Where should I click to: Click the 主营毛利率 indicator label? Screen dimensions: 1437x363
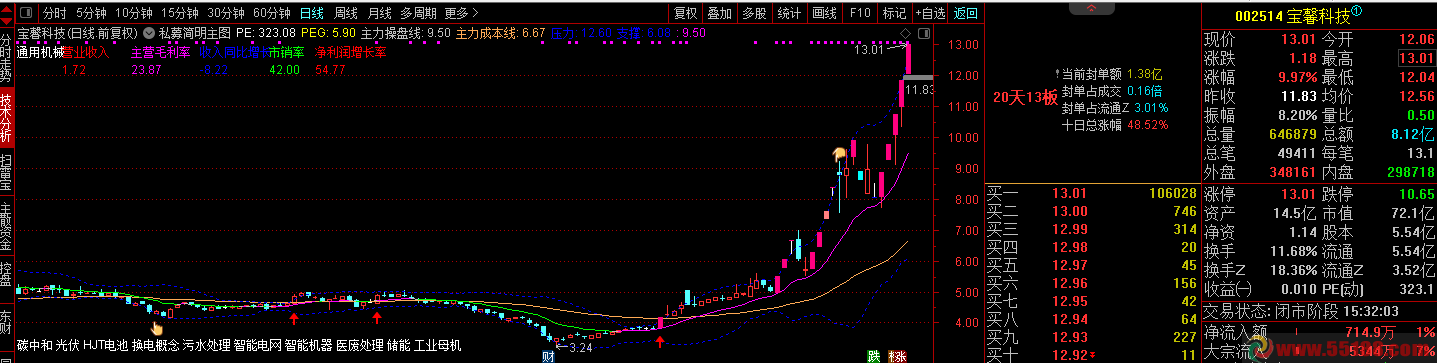pyautogui.click(x=161, y=52)
